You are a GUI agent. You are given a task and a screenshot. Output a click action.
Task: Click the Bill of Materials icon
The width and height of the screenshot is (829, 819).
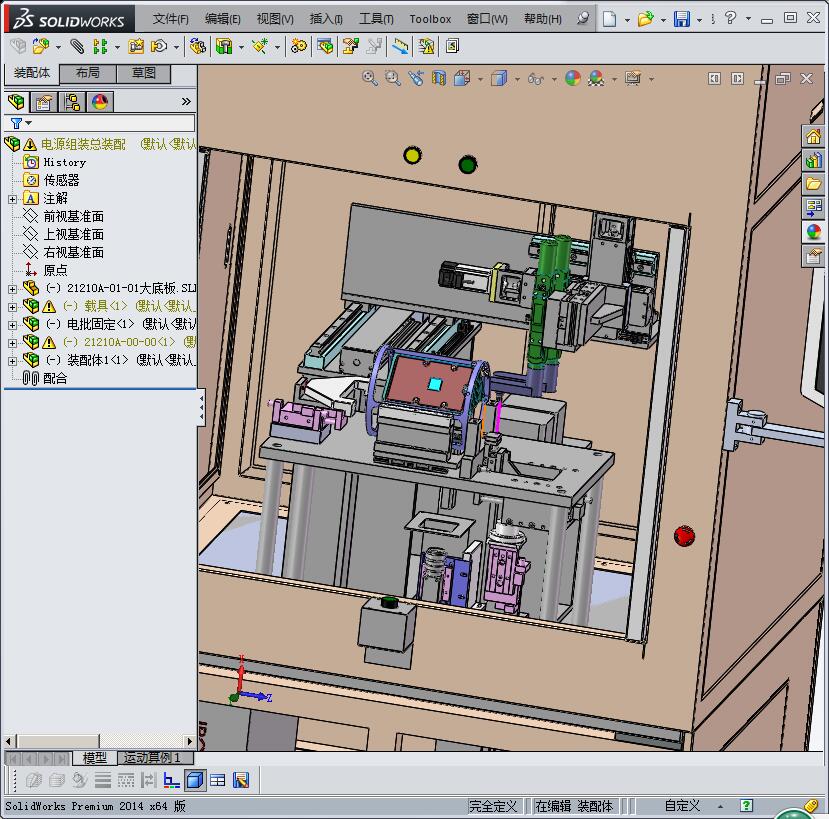325,47
